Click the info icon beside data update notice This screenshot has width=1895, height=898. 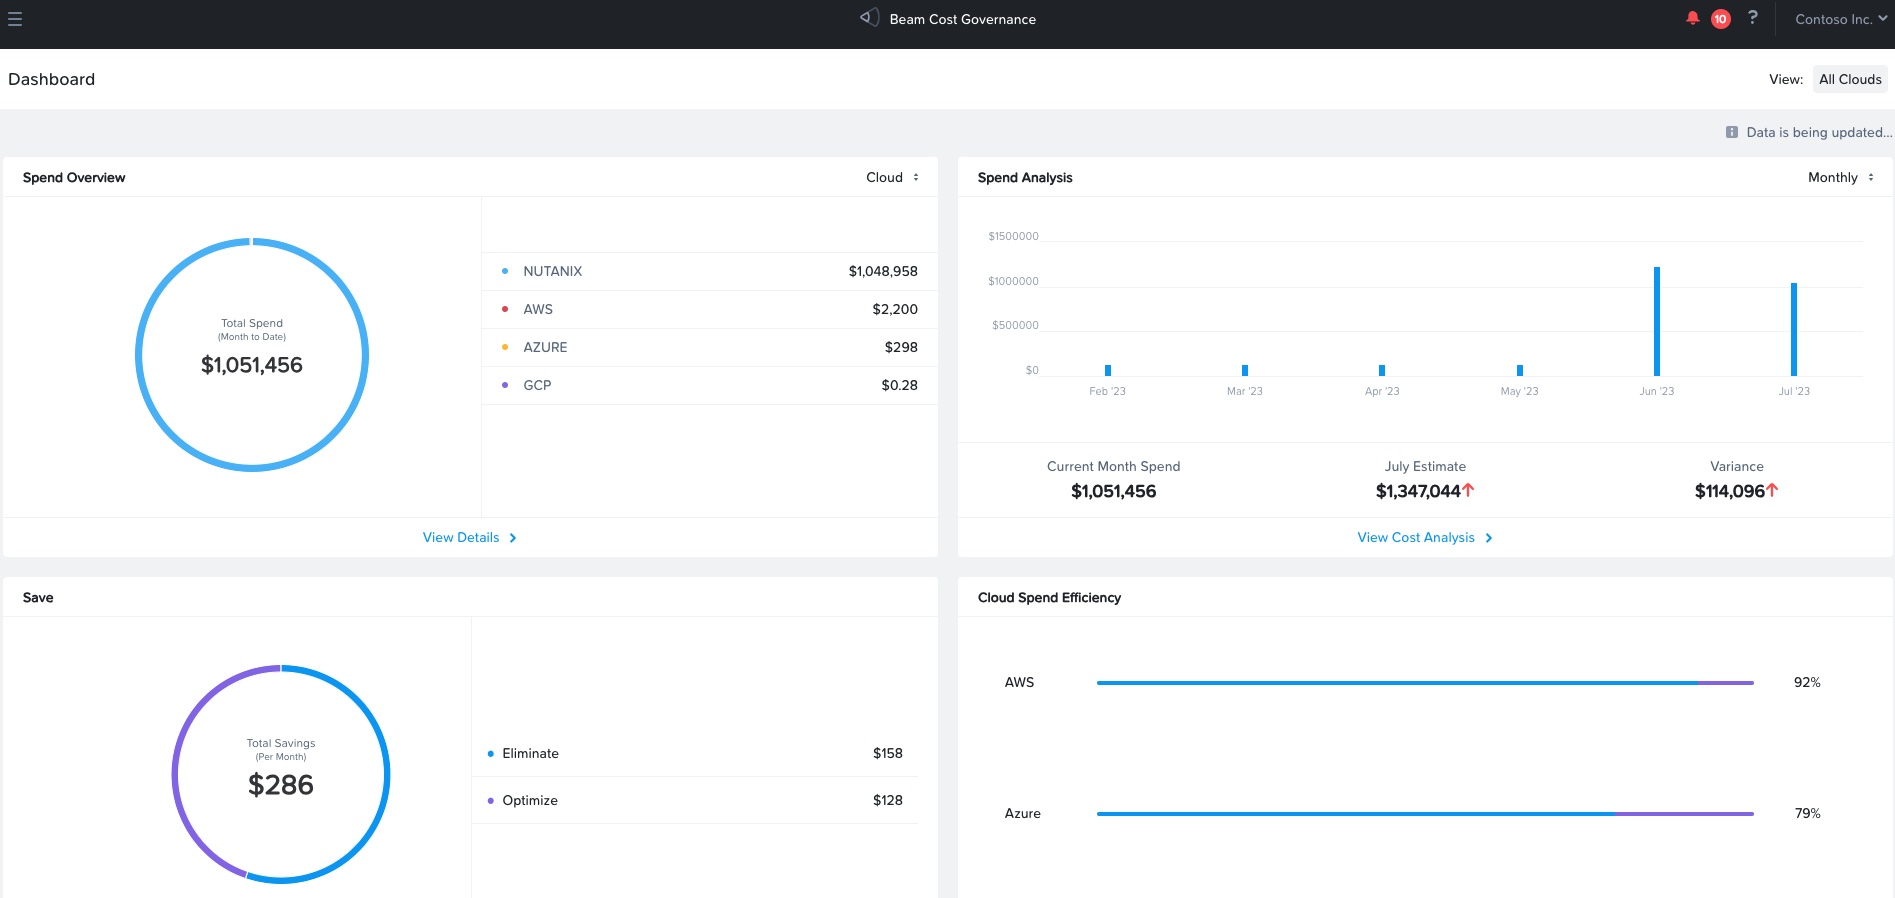pos(1731,132)
